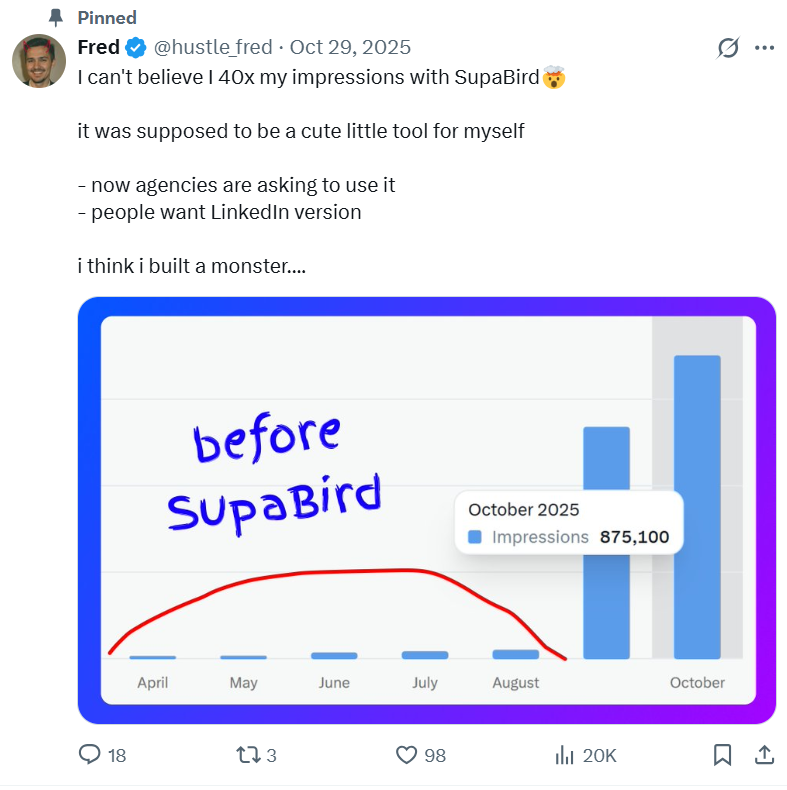Open Fred's profile picture
This screenshot has width=787, height=790.
39,59
